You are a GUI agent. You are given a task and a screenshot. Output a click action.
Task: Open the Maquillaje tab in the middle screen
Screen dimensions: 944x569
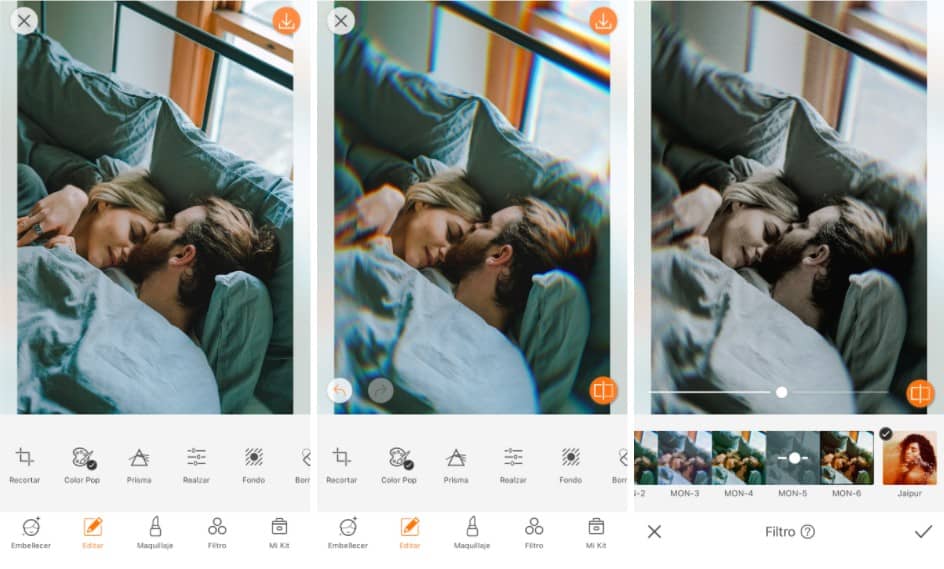(471, 532)
